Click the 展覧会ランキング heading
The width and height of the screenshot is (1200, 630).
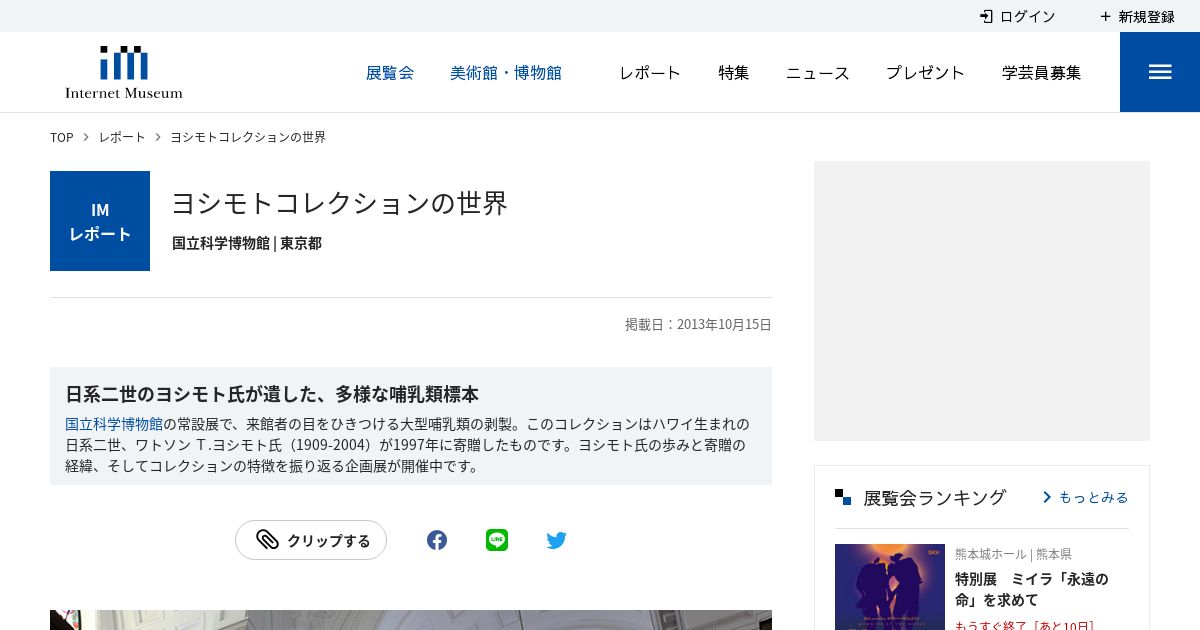click(x=935, y=497)
